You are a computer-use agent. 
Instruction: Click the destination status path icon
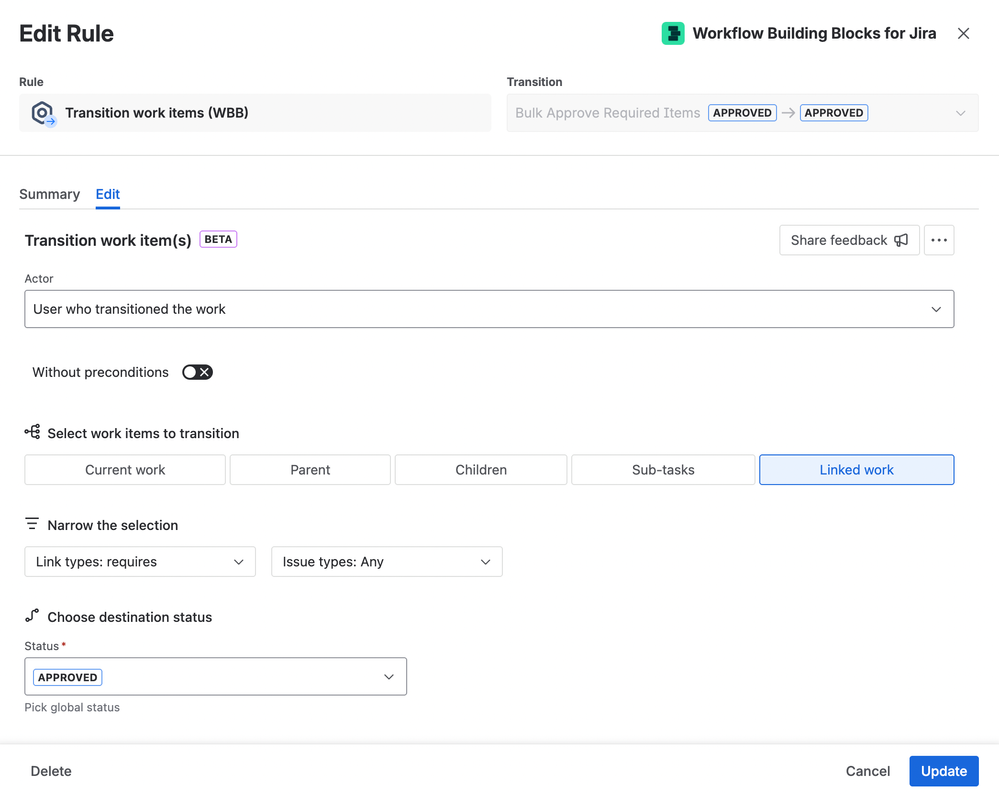(32, 616)
